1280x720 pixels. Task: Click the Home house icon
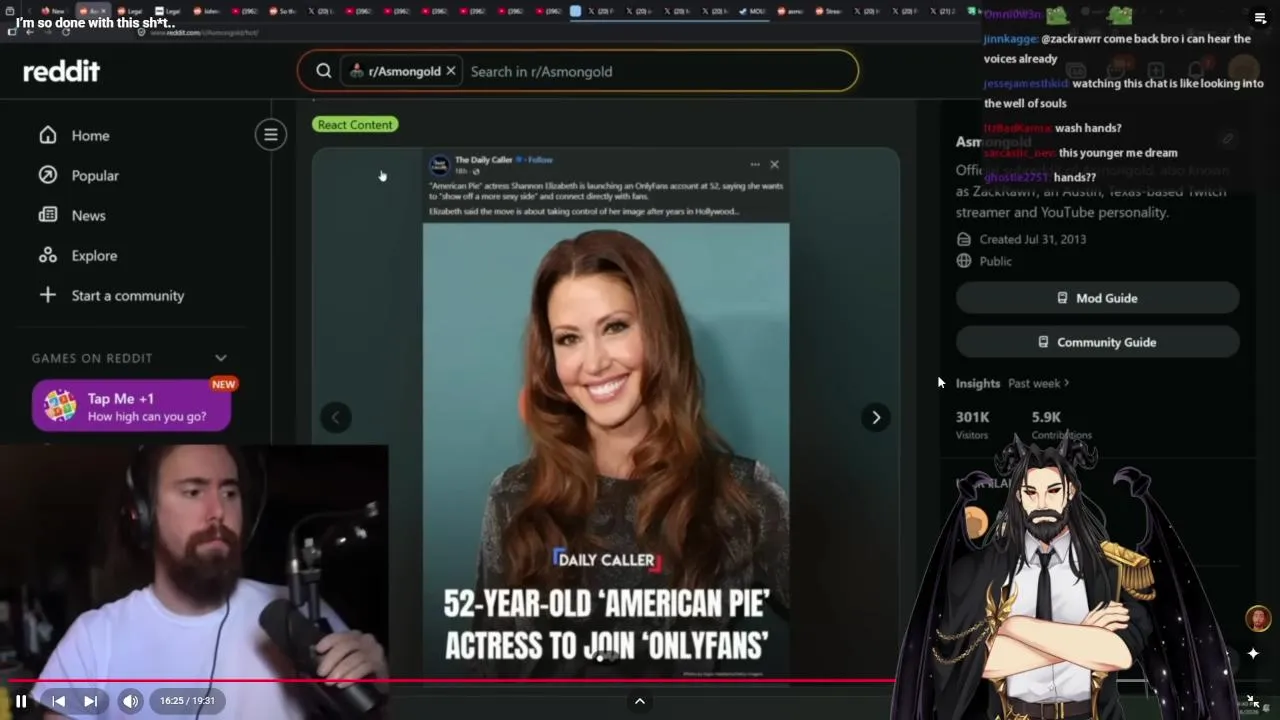pos(48,135)
